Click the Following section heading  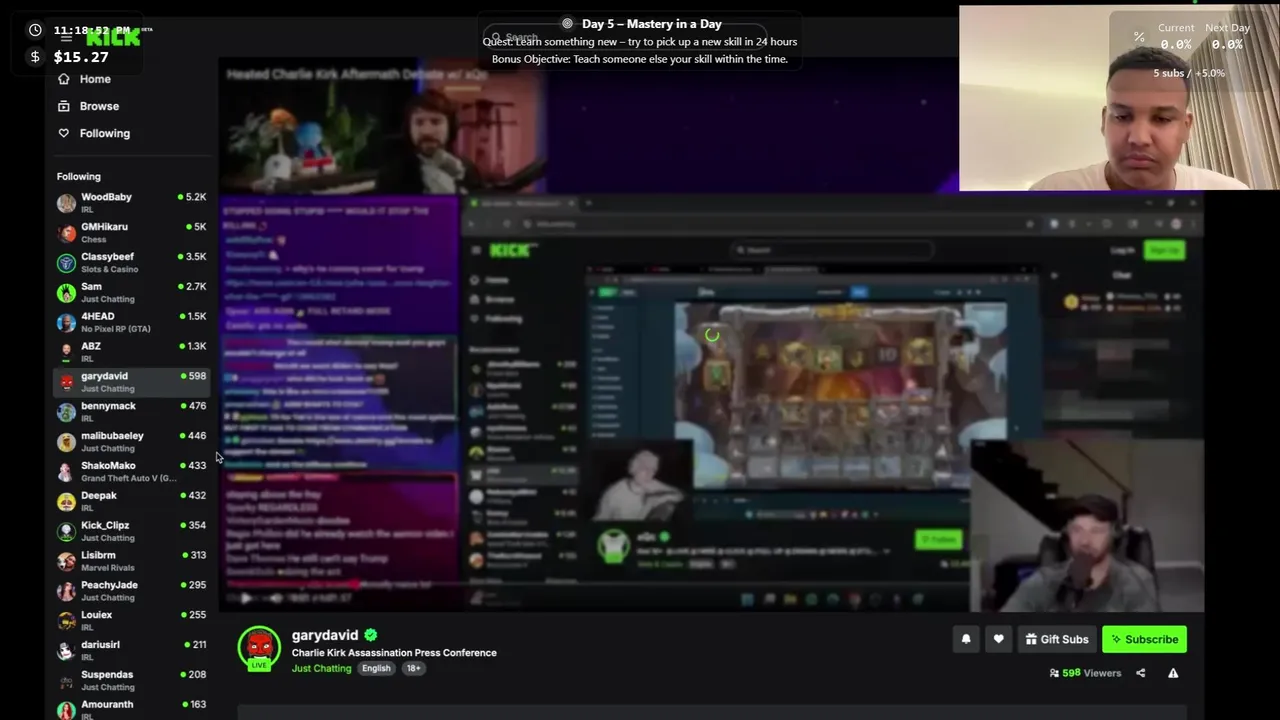click(79, 176)
